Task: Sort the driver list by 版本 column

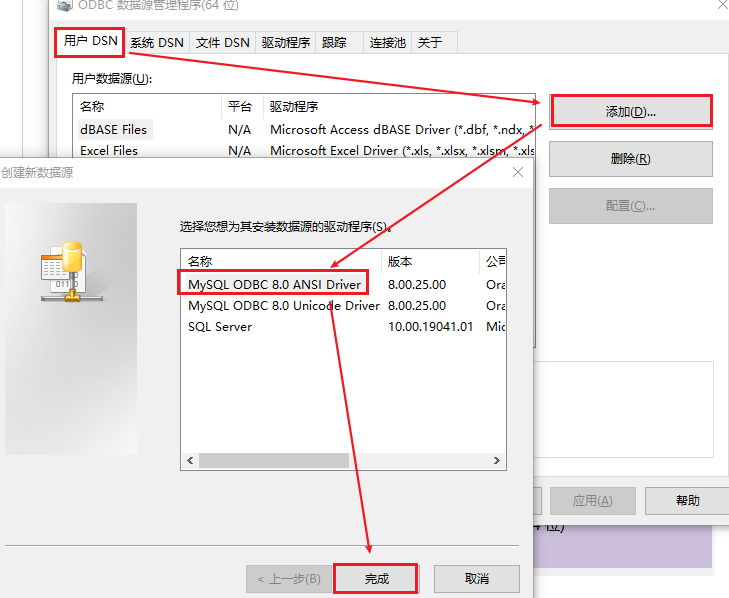Action: (429, 261)
